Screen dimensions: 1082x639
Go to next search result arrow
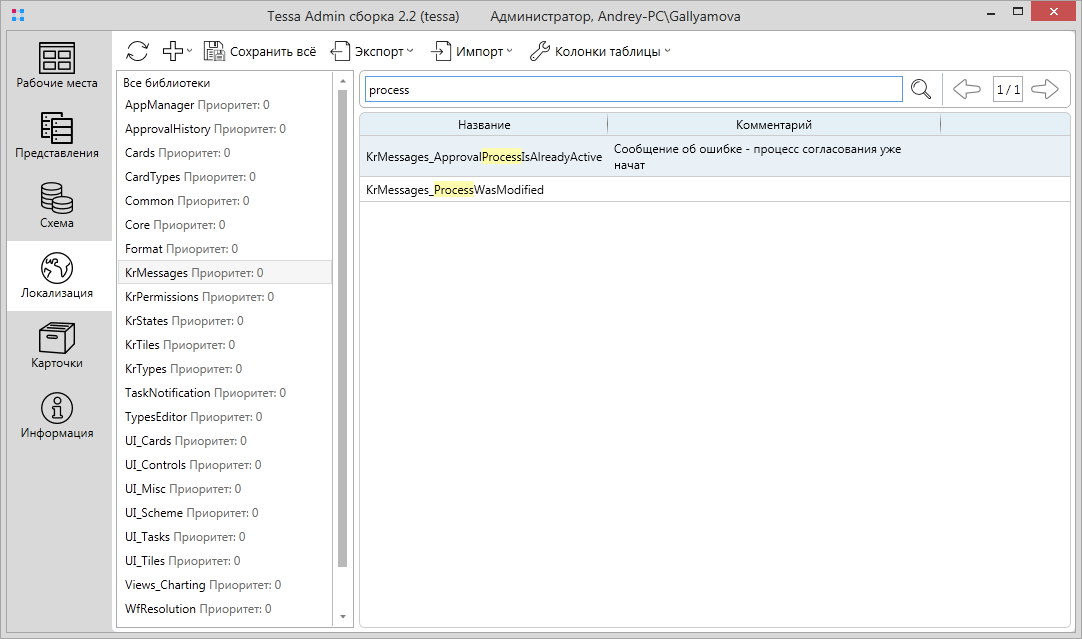1045,90
